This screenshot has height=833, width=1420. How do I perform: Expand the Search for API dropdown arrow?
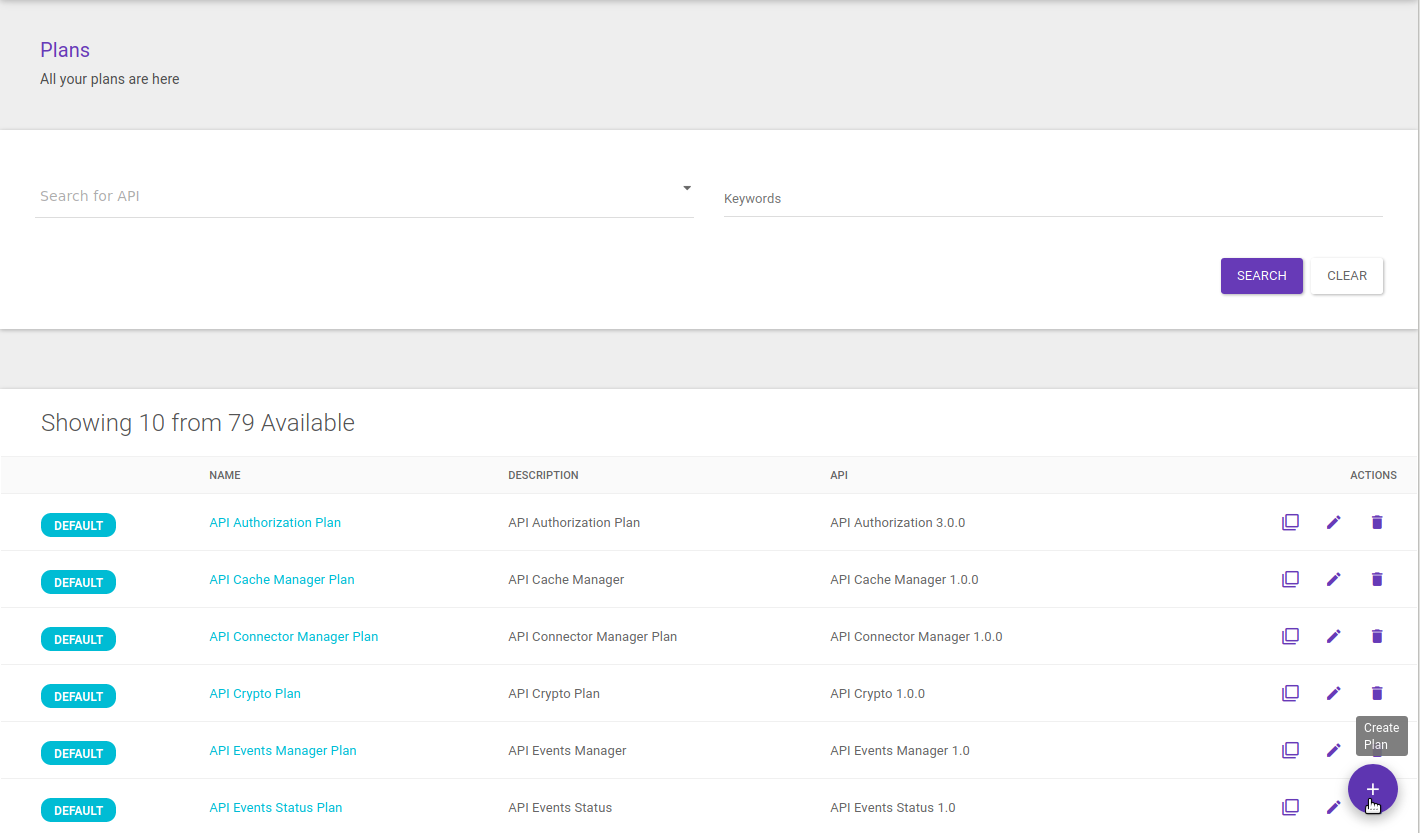pos(687,188)
